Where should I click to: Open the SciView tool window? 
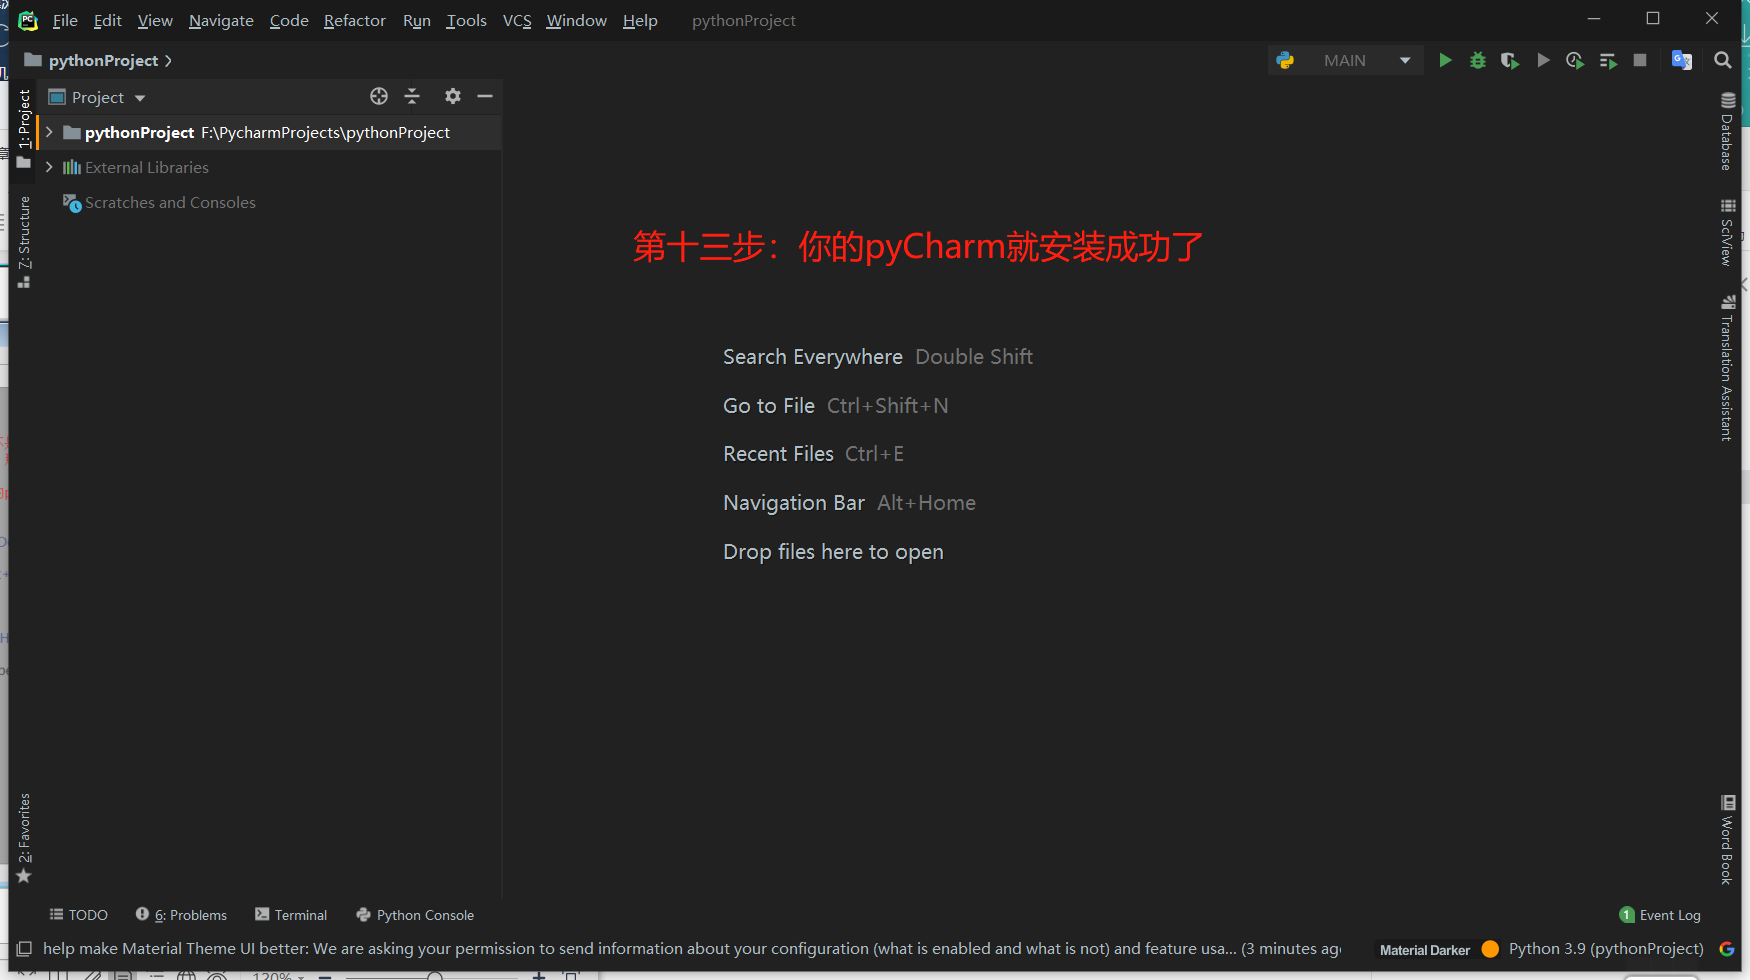click(x=1727, y=232)
